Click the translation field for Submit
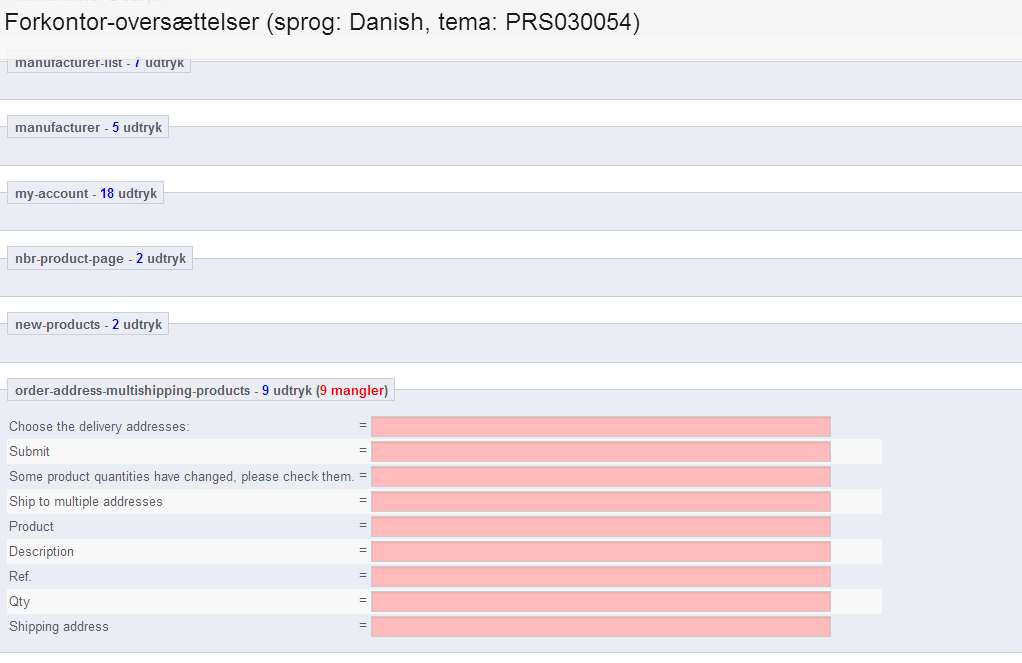 [601, 452]
